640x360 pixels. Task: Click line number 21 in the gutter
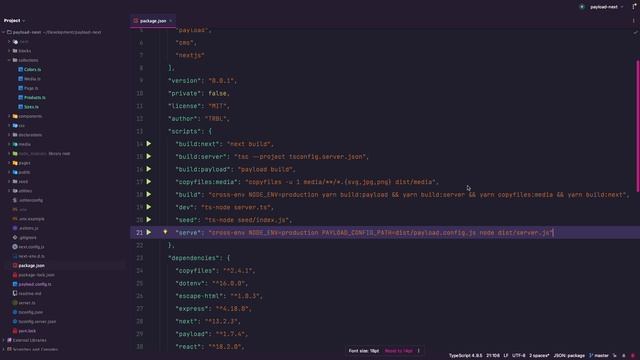[140, 232]
